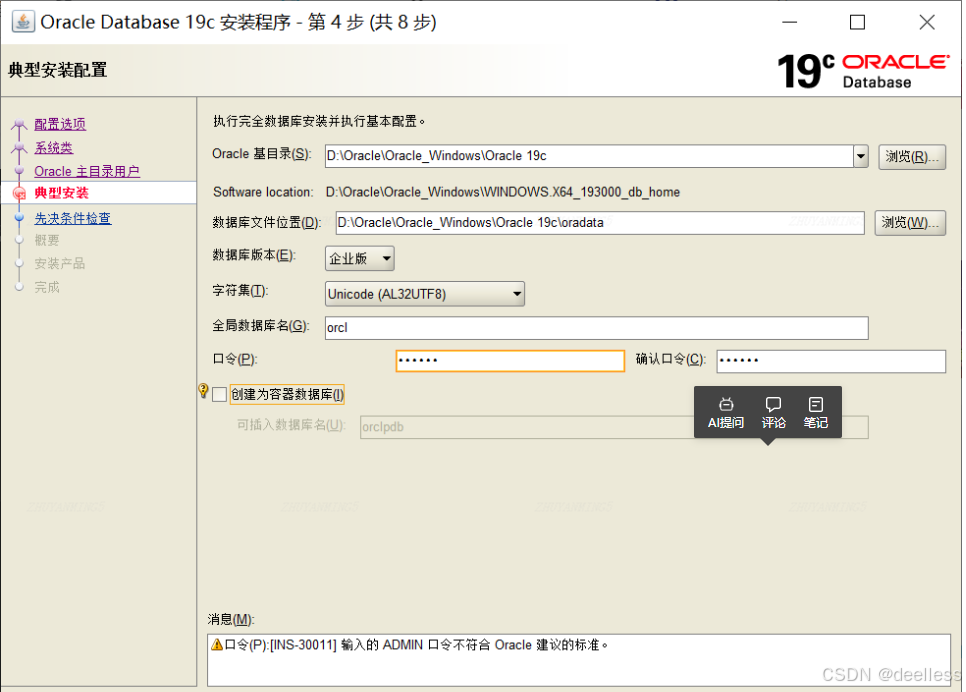The height and width of the screenshot is (692, 966).
Task: Click the 口令 password field
Action: [510, 360]
